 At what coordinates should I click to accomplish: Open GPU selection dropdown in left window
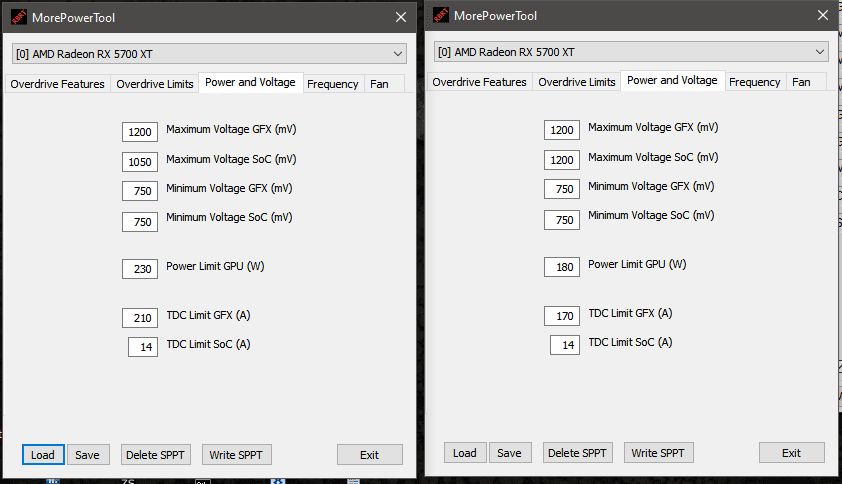pyautogui.click(x=209, y=54)
